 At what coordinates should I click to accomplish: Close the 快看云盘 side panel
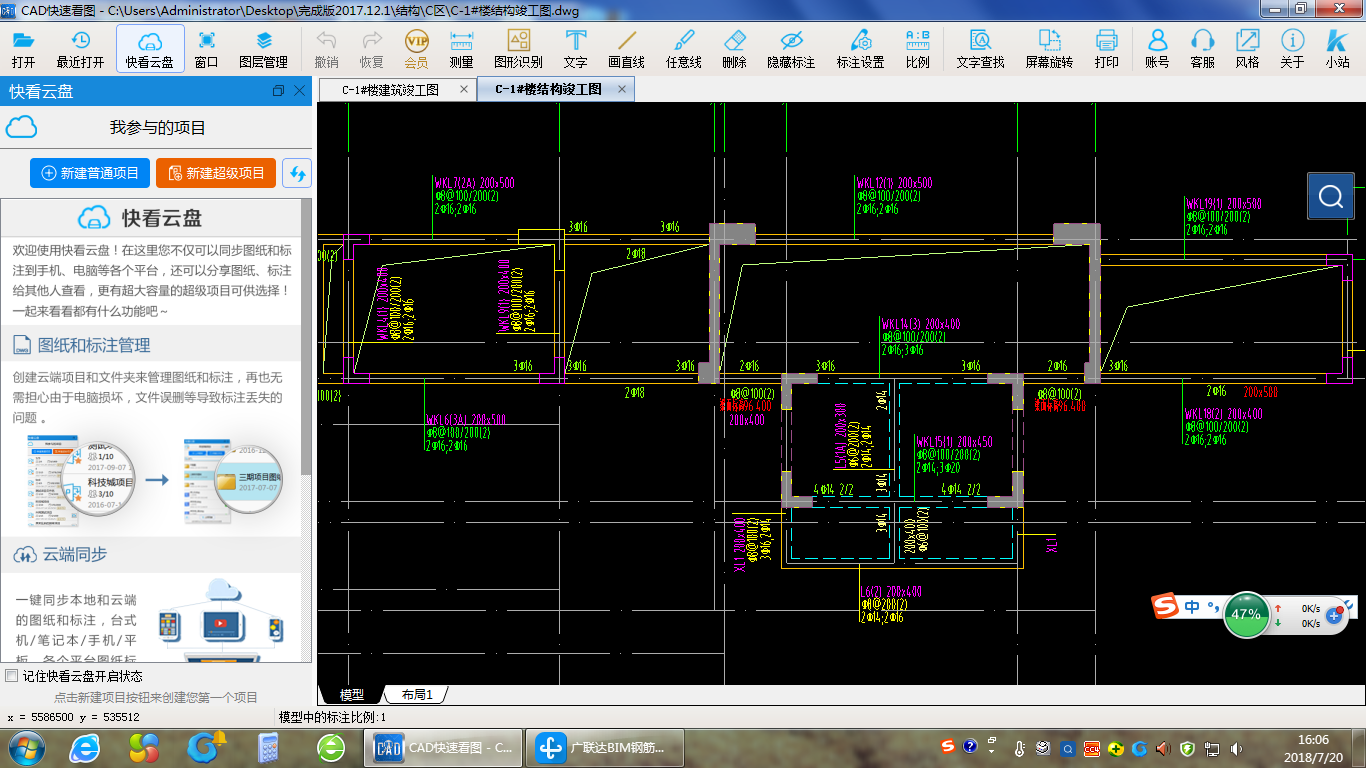point(300,91)
